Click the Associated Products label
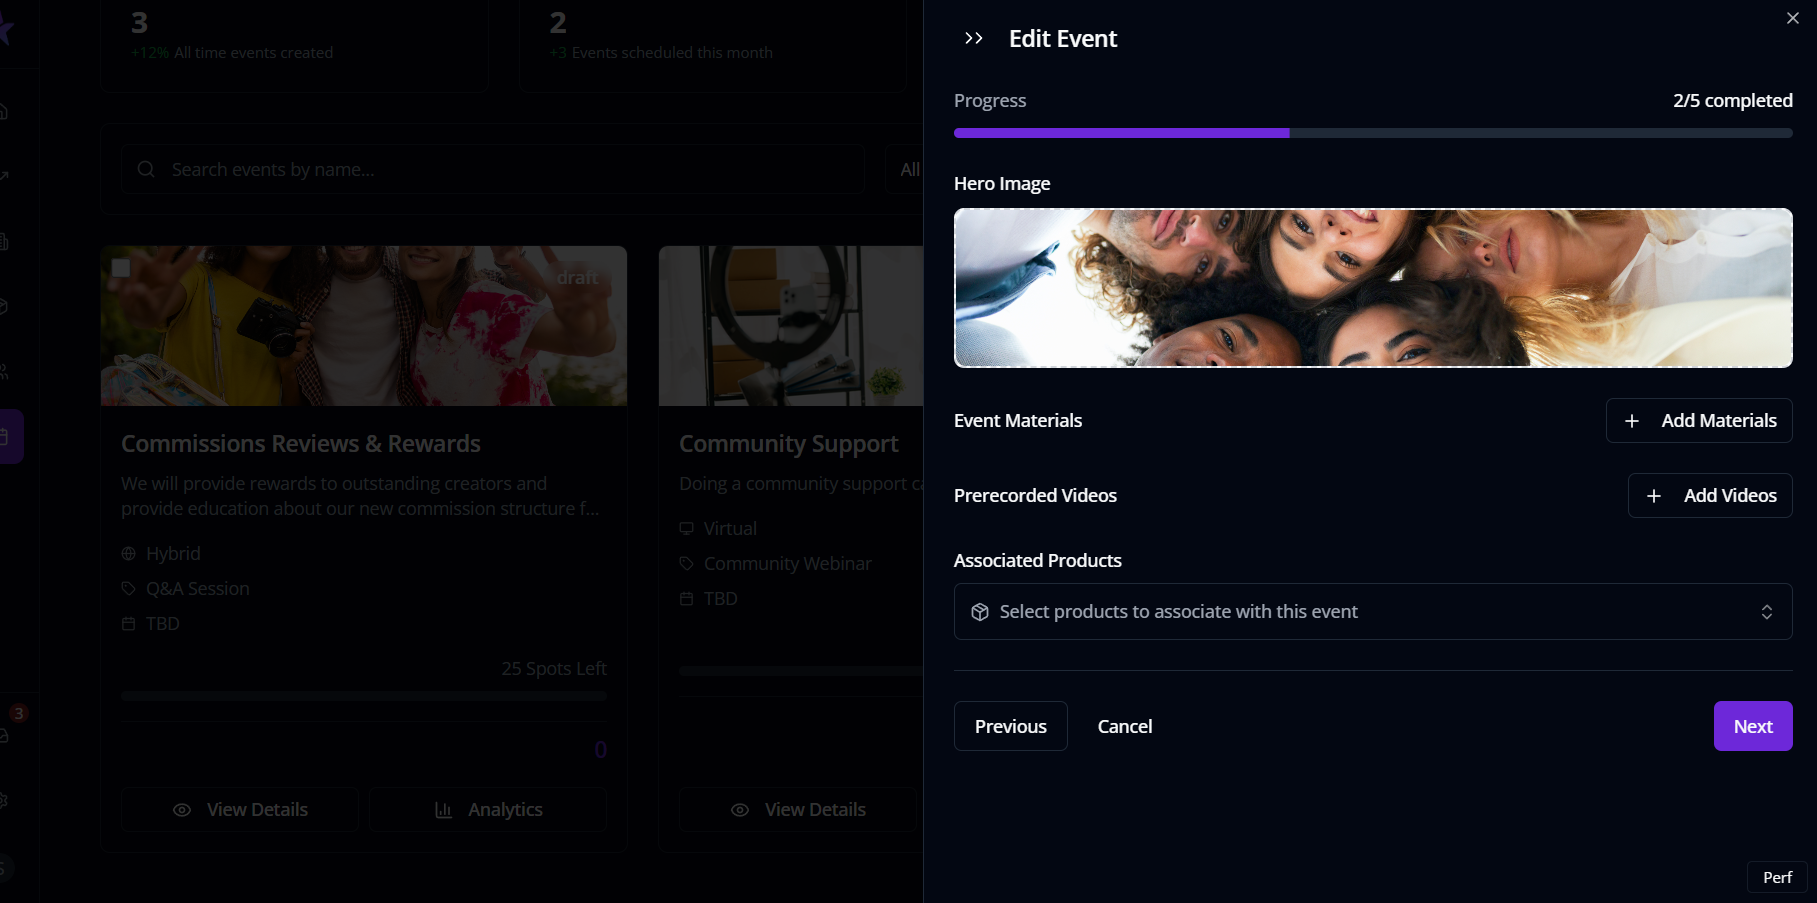Screen dimensions: 1817x903 pos(1038,561)
